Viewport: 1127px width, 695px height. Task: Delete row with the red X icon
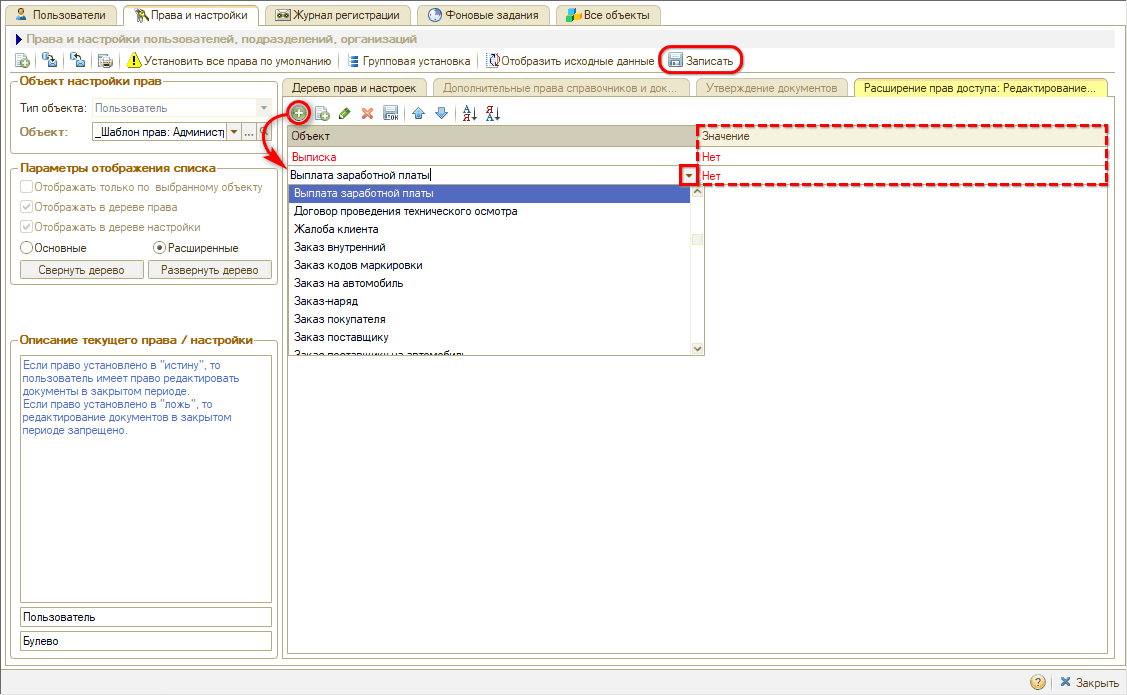367,114
